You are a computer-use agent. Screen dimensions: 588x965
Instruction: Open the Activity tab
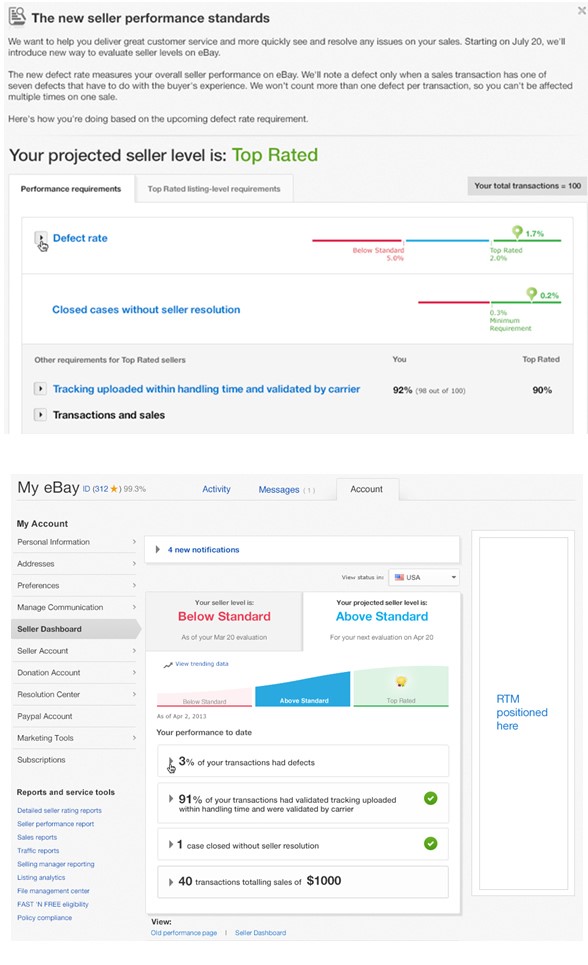click(x=216, y=489)
